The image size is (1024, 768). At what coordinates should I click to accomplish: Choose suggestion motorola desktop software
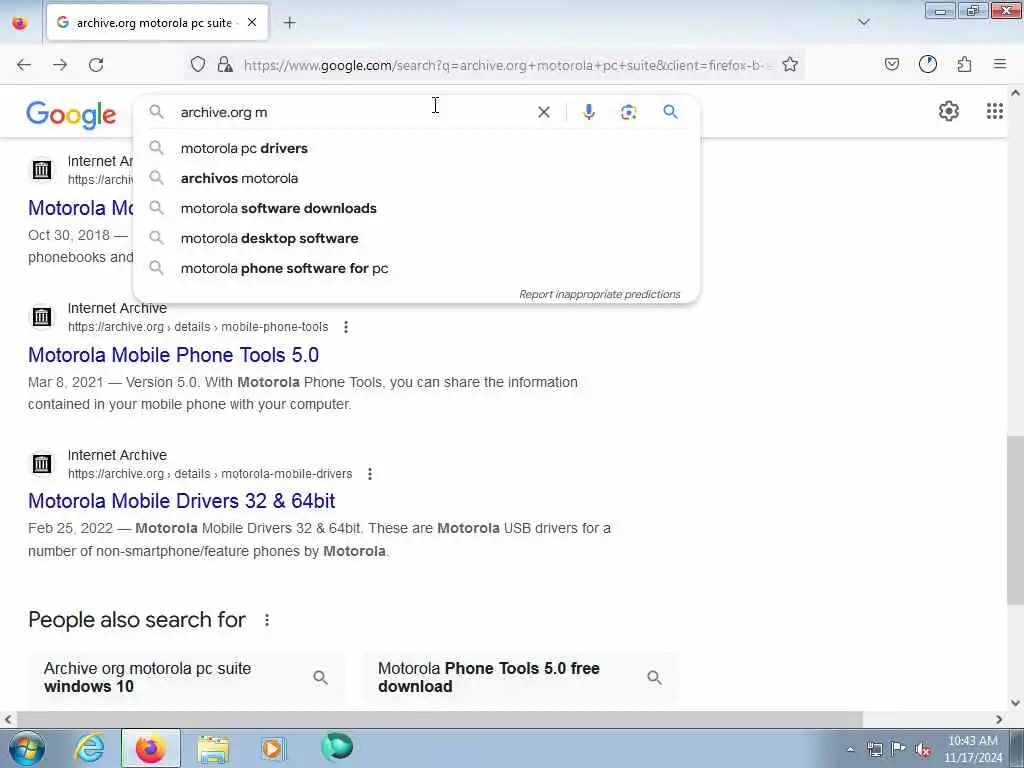coord(416,238)
